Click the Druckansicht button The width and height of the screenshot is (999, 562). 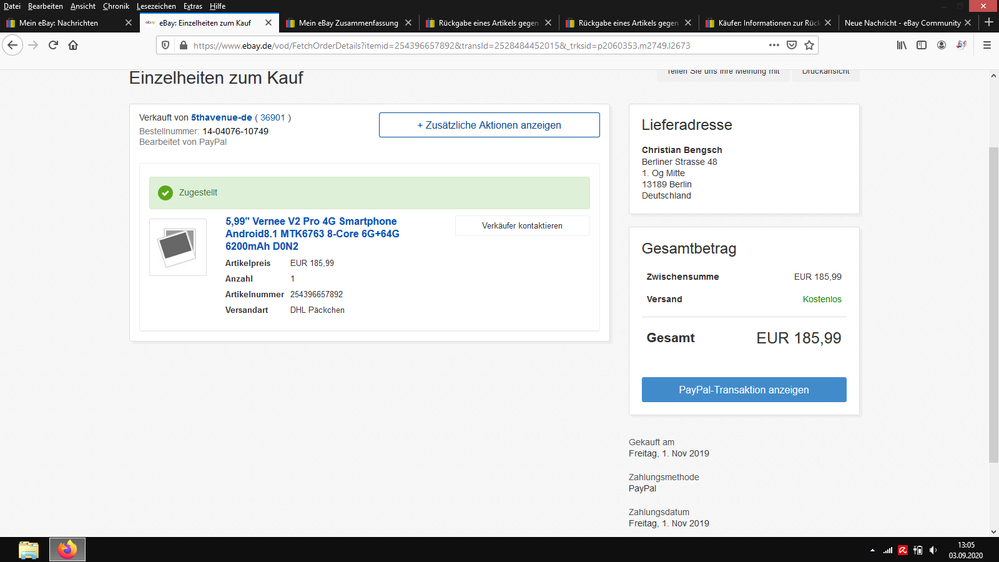(825, 73)
